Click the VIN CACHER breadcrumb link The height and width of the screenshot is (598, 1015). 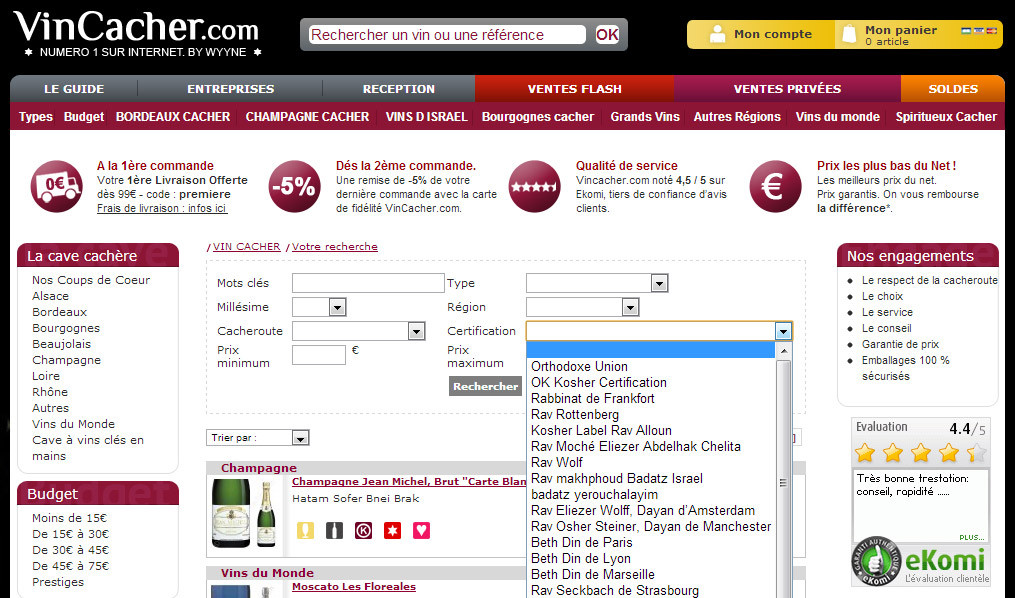tap(247, 247)
